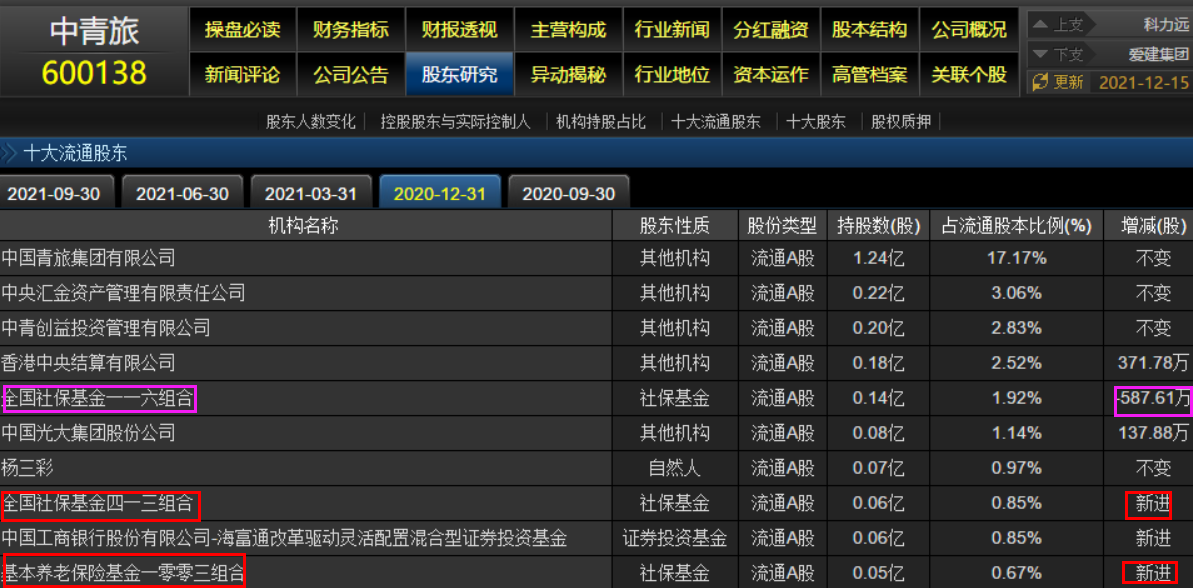Click the 137.88万 change value

[x=1153, y=433]
